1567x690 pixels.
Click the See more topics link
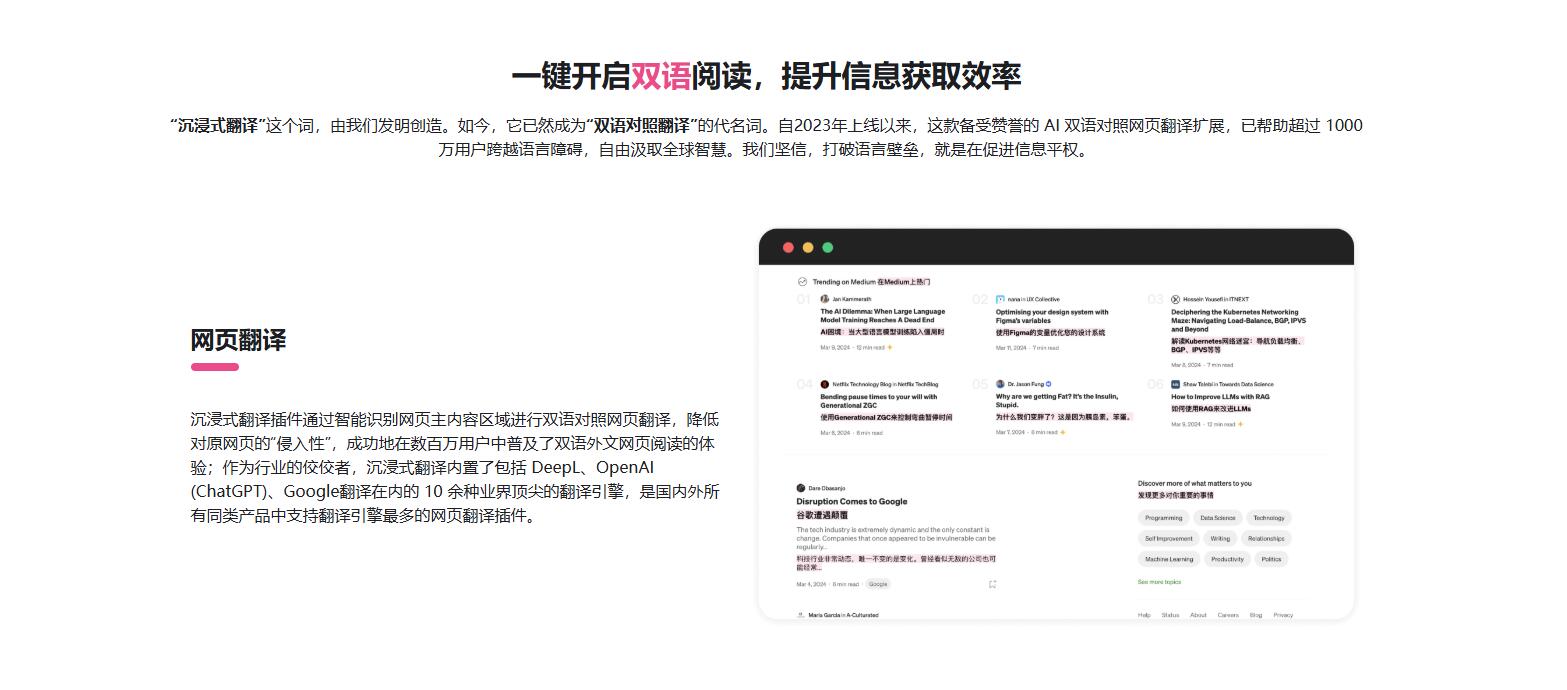(1159, 582)
